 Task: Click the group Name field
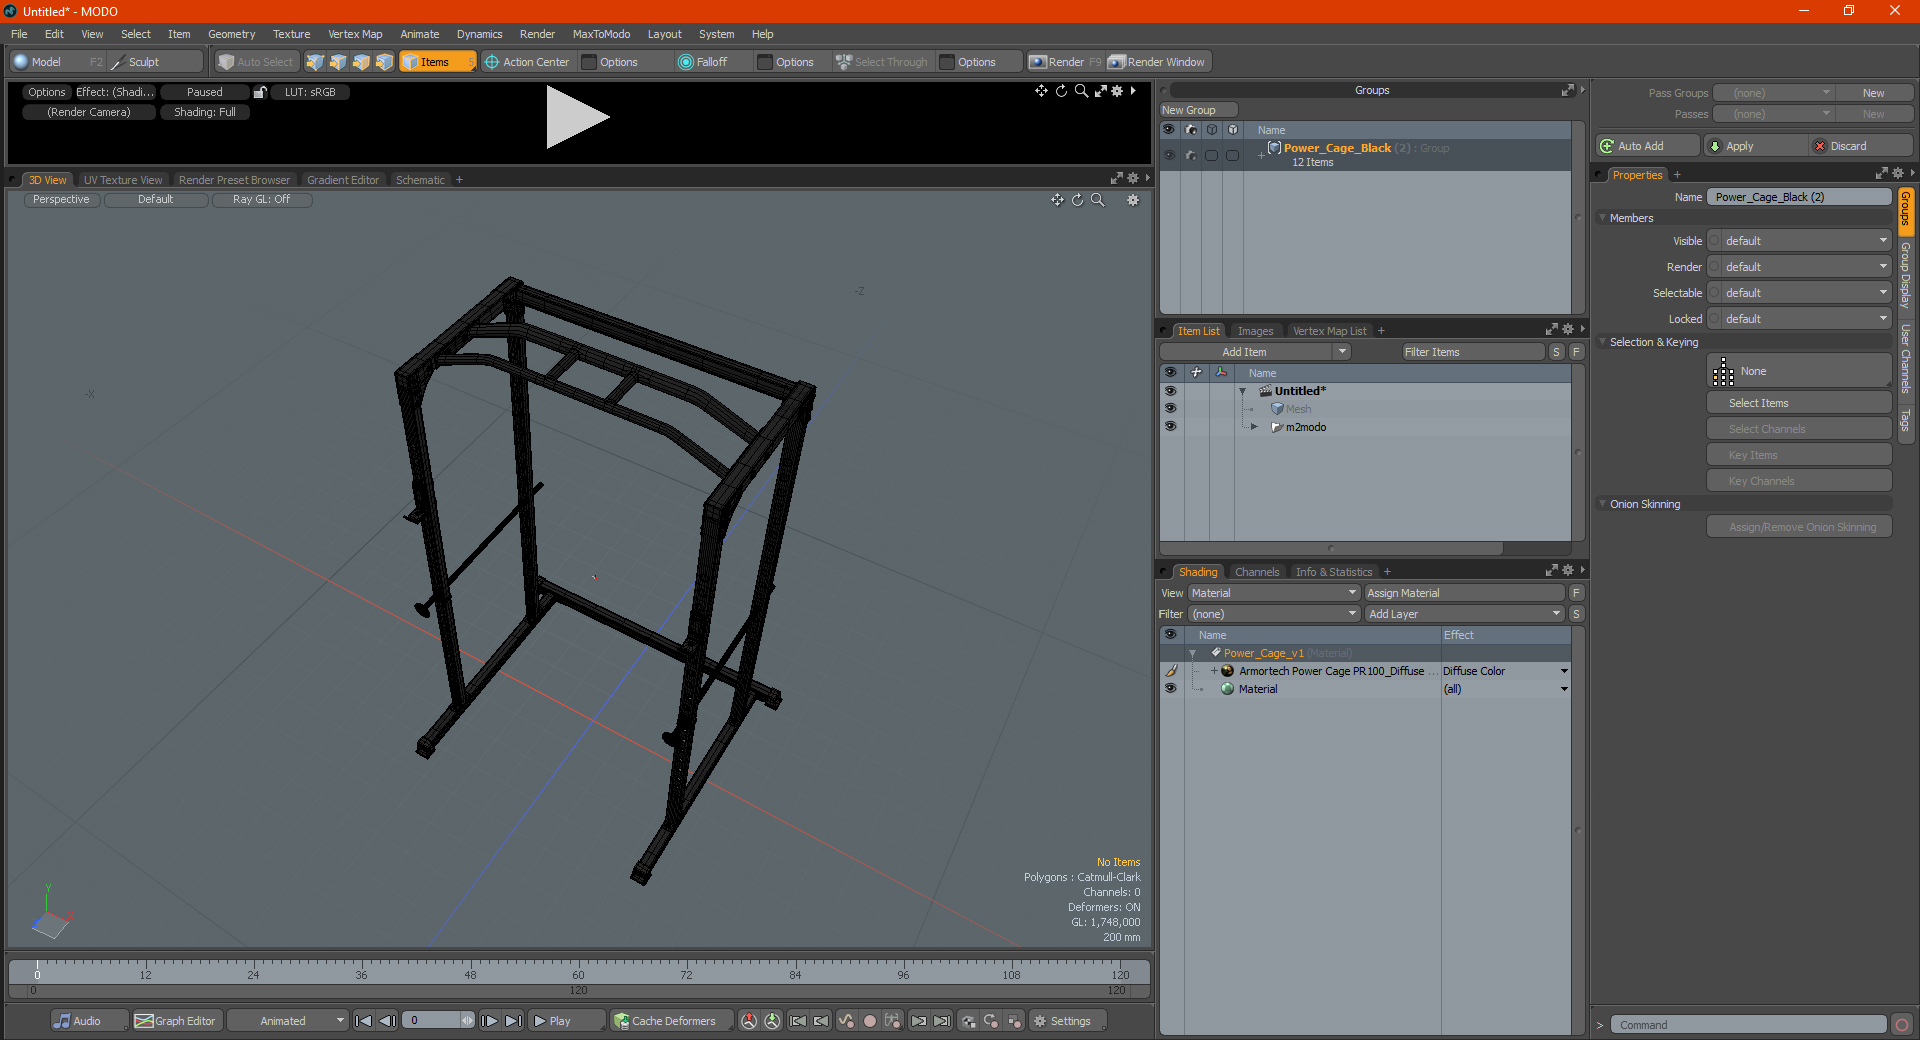(1799, 197)
